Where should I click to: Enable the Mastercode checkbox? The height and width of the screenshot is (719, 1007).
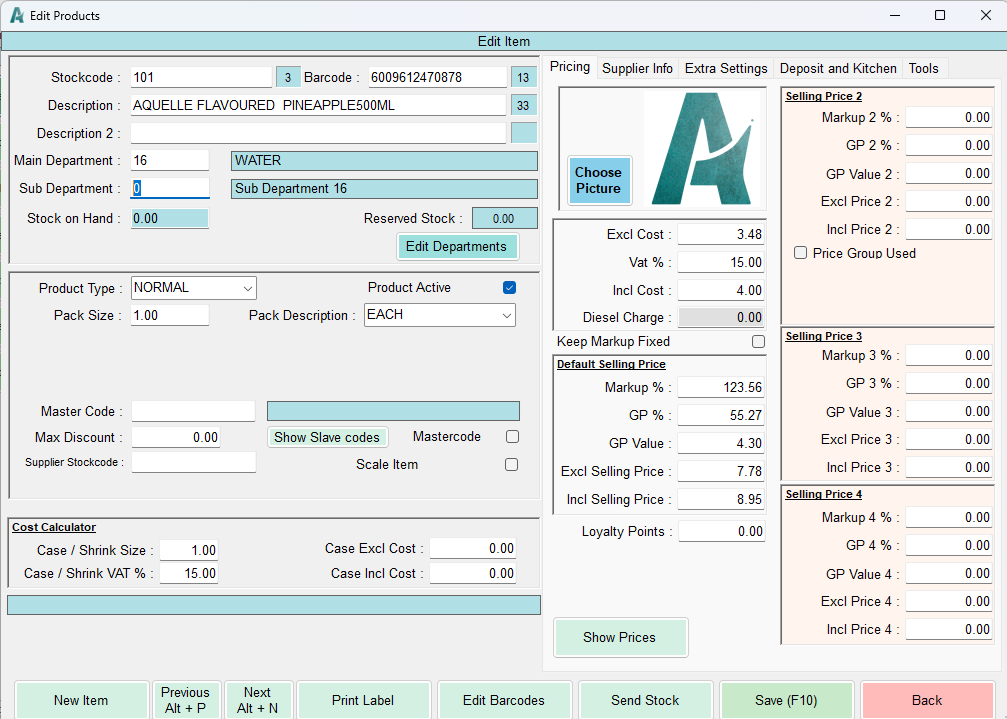(512, 437)
